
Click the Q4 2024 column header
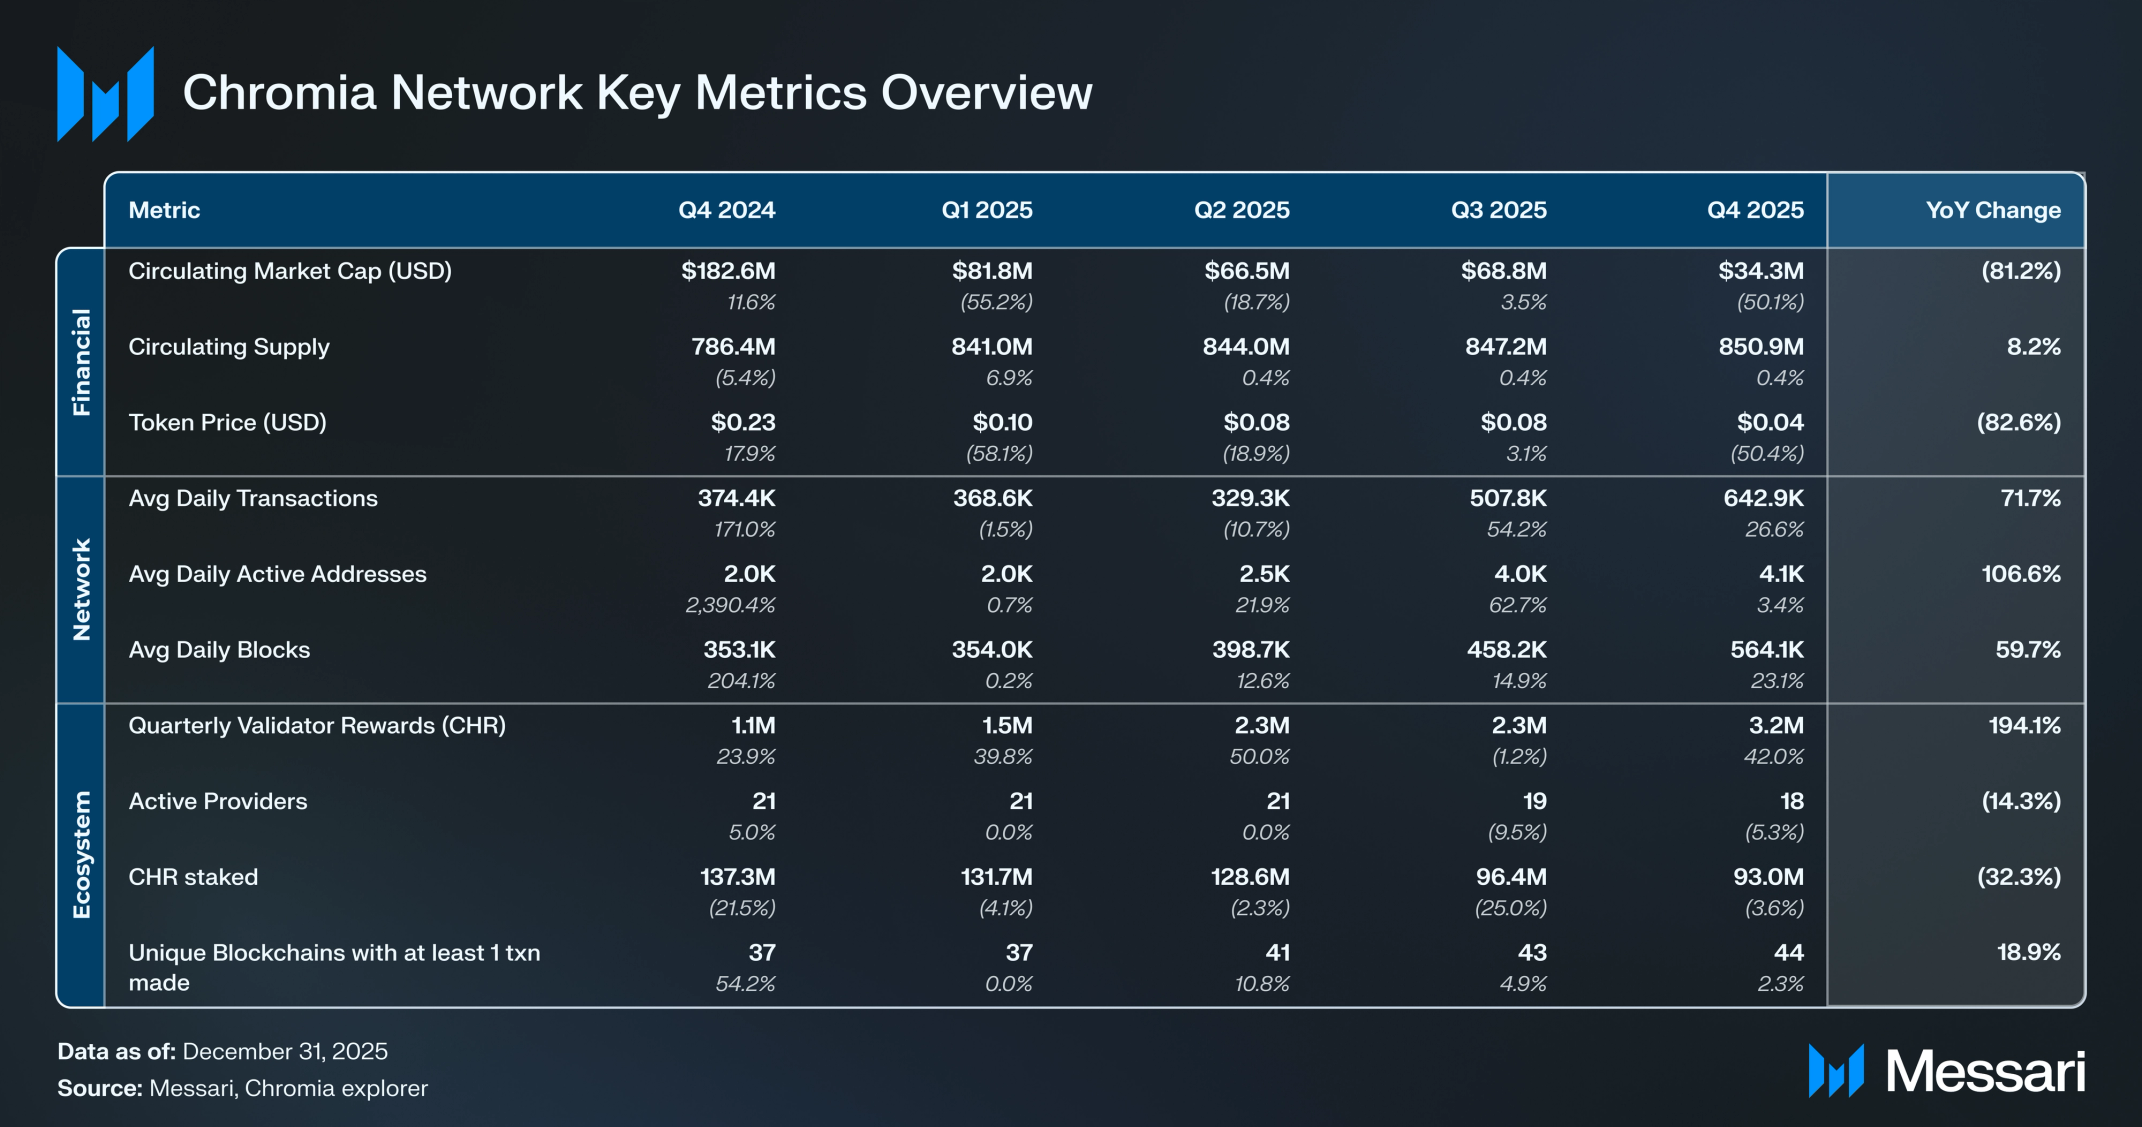coord(726,210)
